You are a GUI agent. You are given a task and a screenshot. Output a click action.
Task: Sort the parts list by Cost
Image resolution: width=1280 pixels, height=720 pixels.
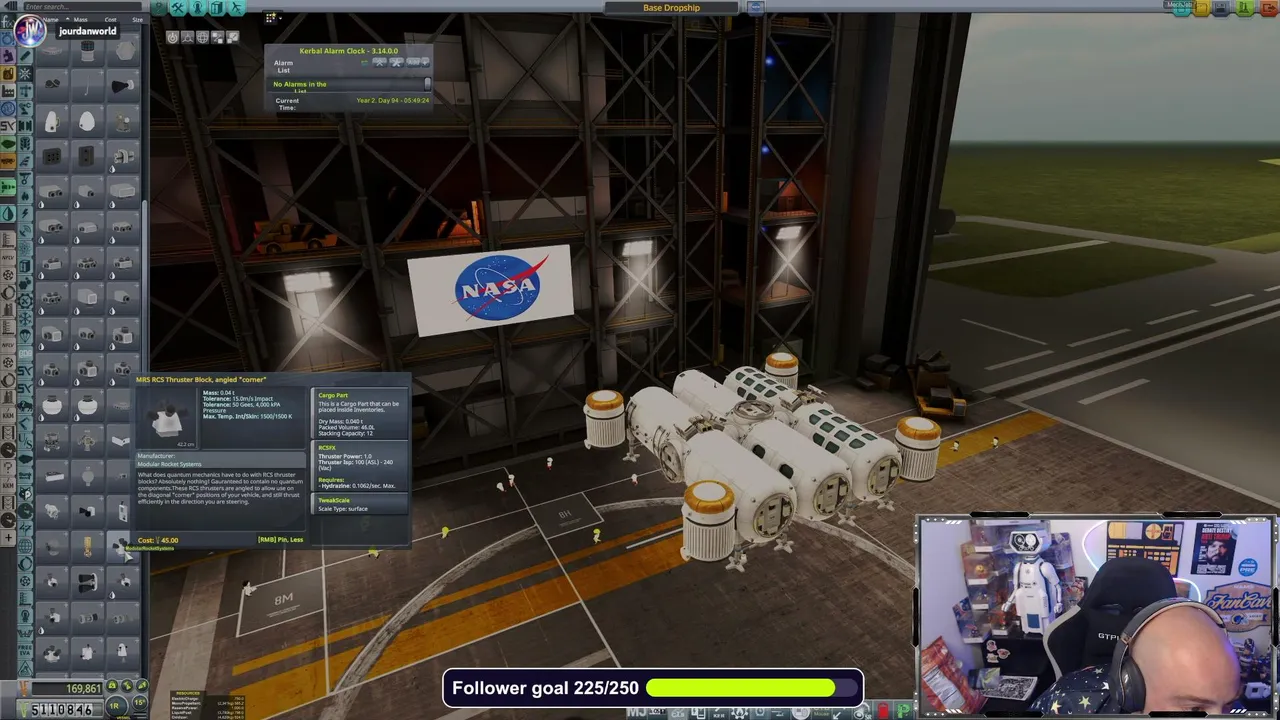(110, 20)
